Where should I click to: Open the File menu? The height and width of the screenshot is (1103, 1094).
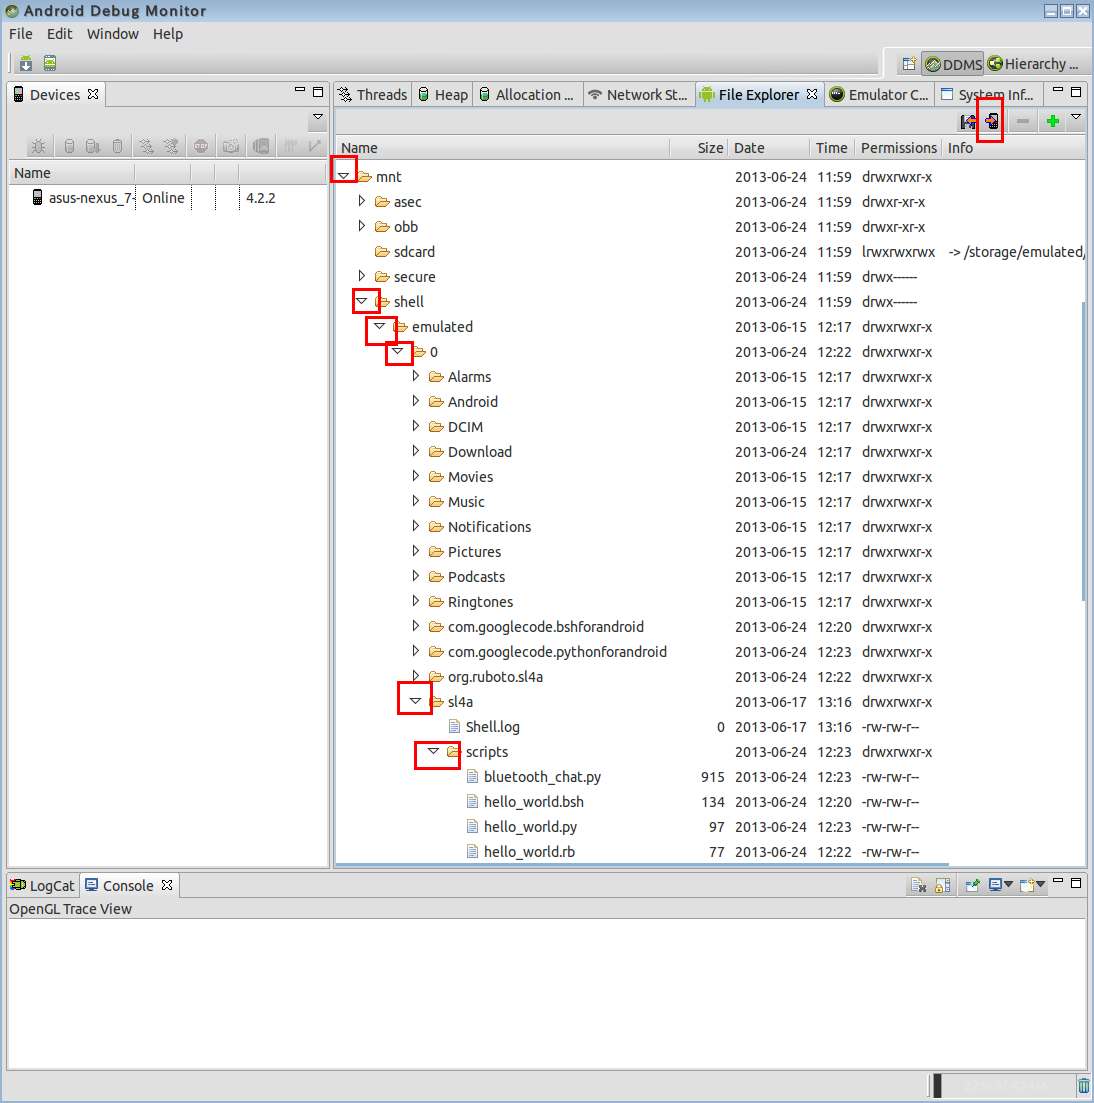(20, 34)
